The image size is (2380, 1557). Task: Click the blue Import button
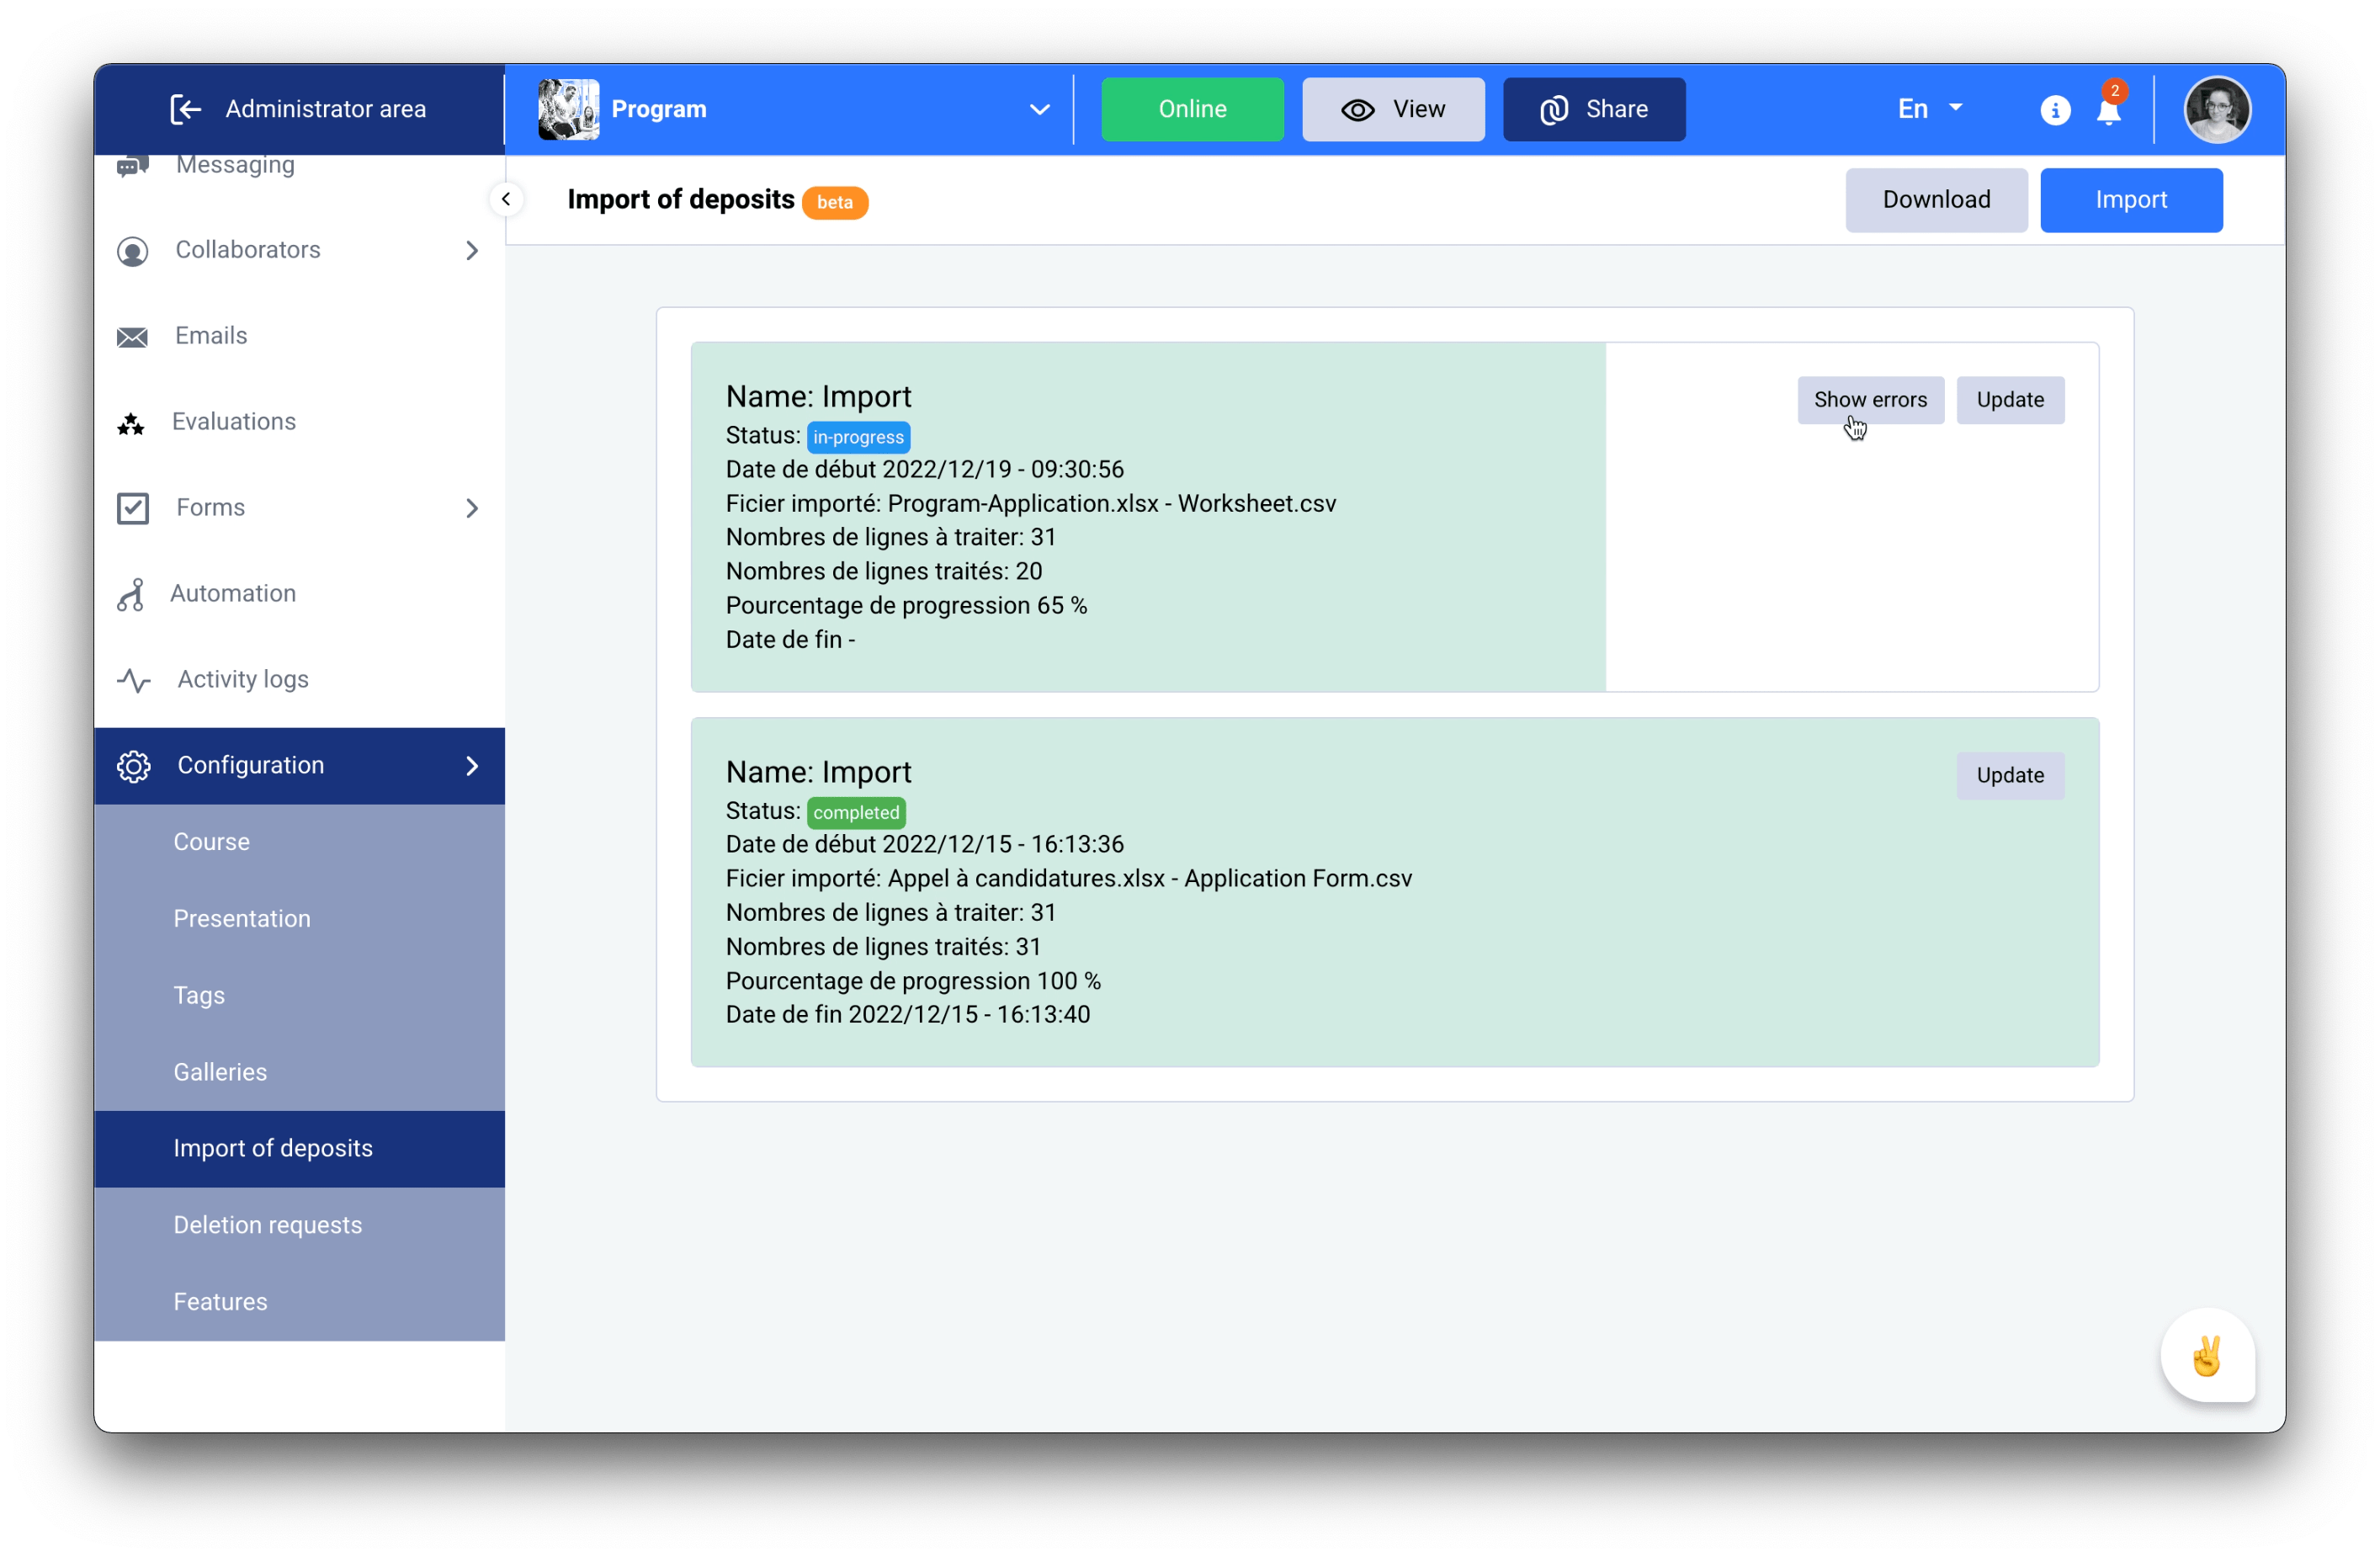[x=2130, y=200]
